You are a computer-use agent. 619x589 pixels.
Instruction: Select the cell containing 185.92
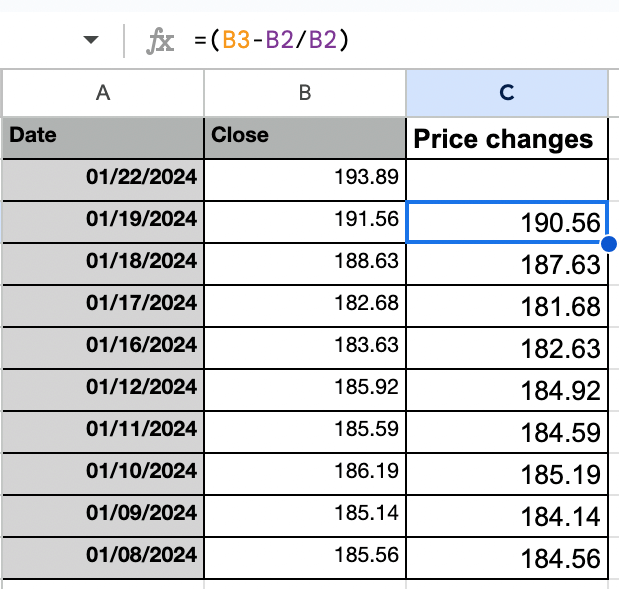(x=305, y=390)
